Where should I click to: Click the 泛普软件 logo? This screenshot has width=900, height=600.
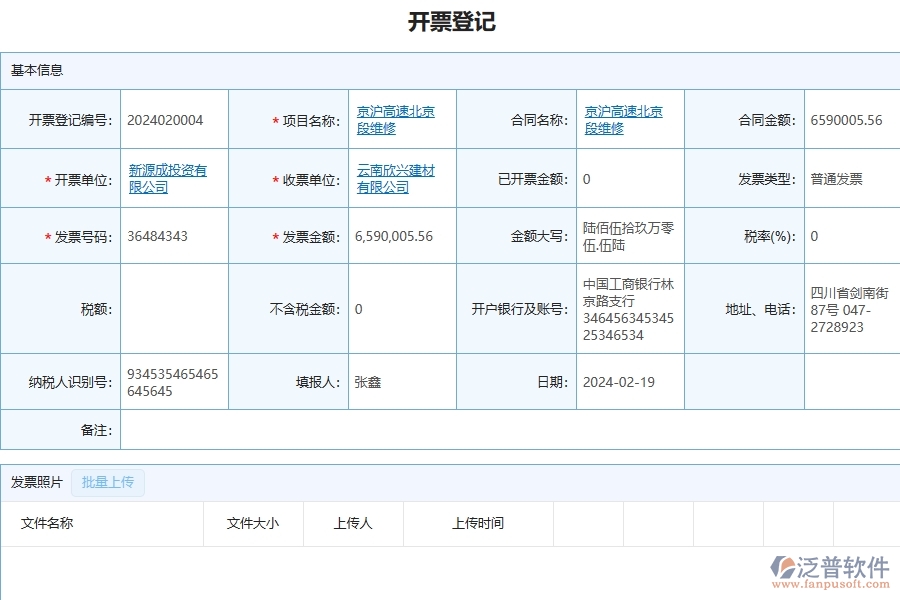pyautogui.click(x=832, y=562)
